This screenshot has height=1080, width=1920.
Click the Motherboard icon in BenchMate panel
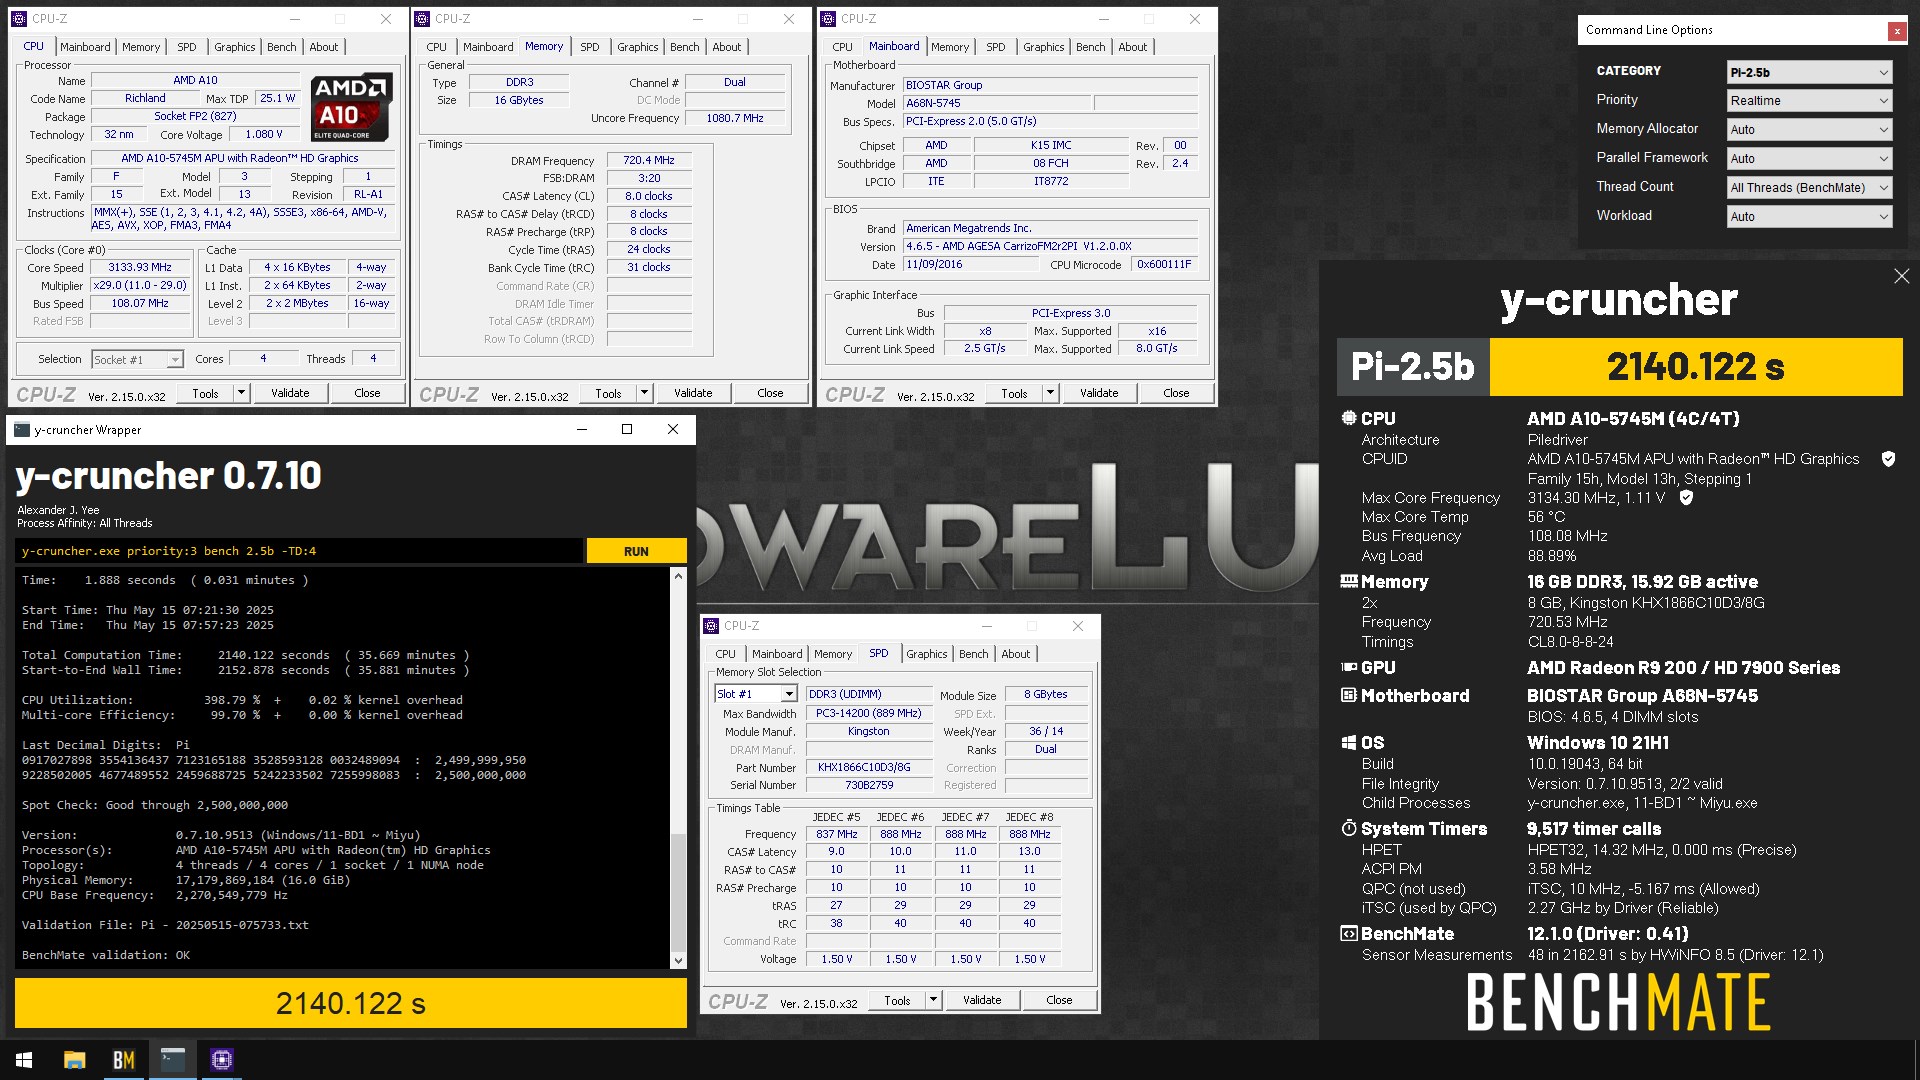(x=1348, y=695)
